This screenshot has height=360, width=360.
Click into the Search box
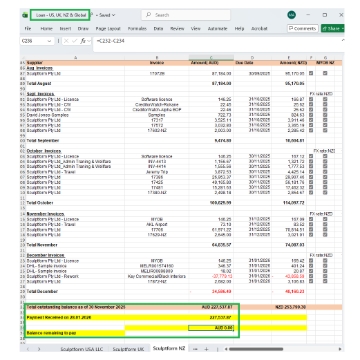tap(186, 15)
